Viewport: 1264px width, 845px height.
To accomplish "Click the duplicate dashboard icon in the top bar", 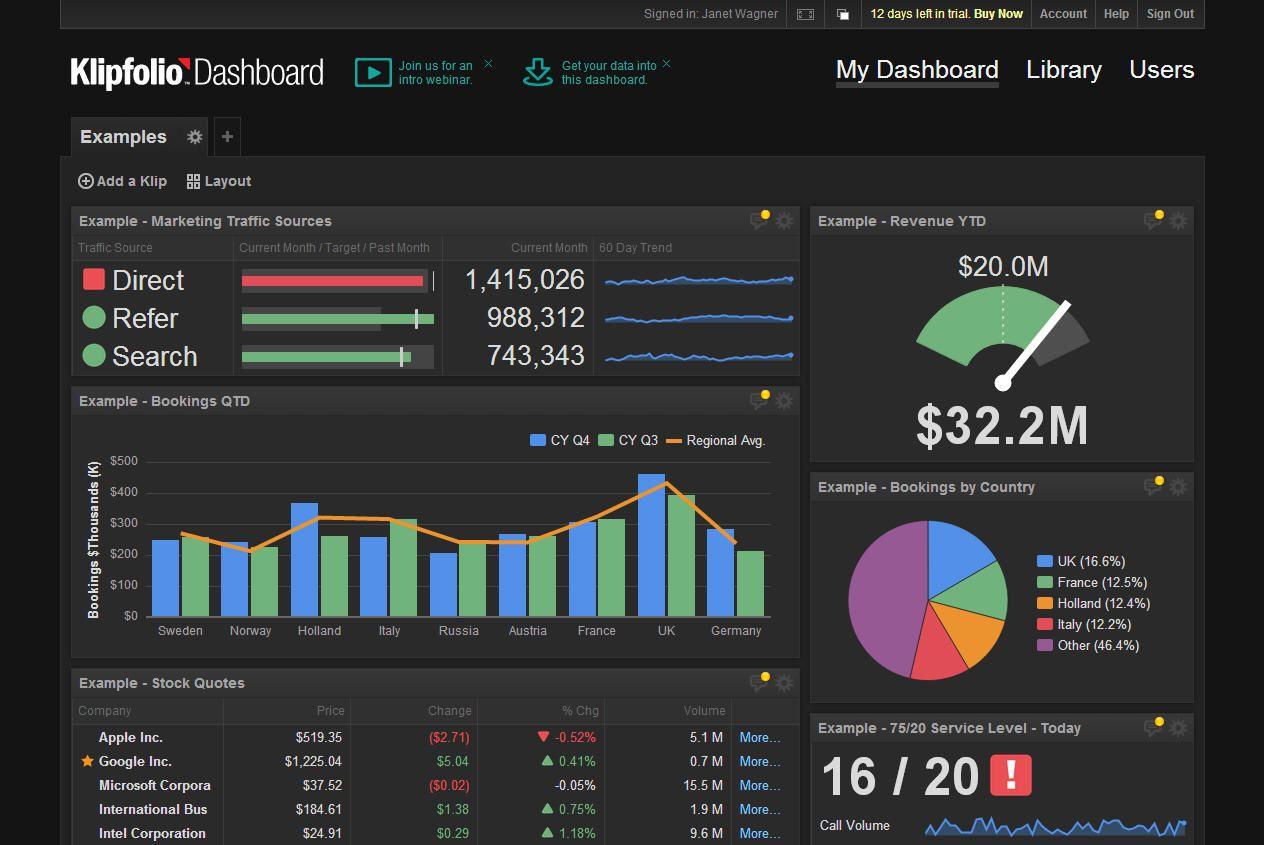I will pyautogui.click(x=841, y=14).
